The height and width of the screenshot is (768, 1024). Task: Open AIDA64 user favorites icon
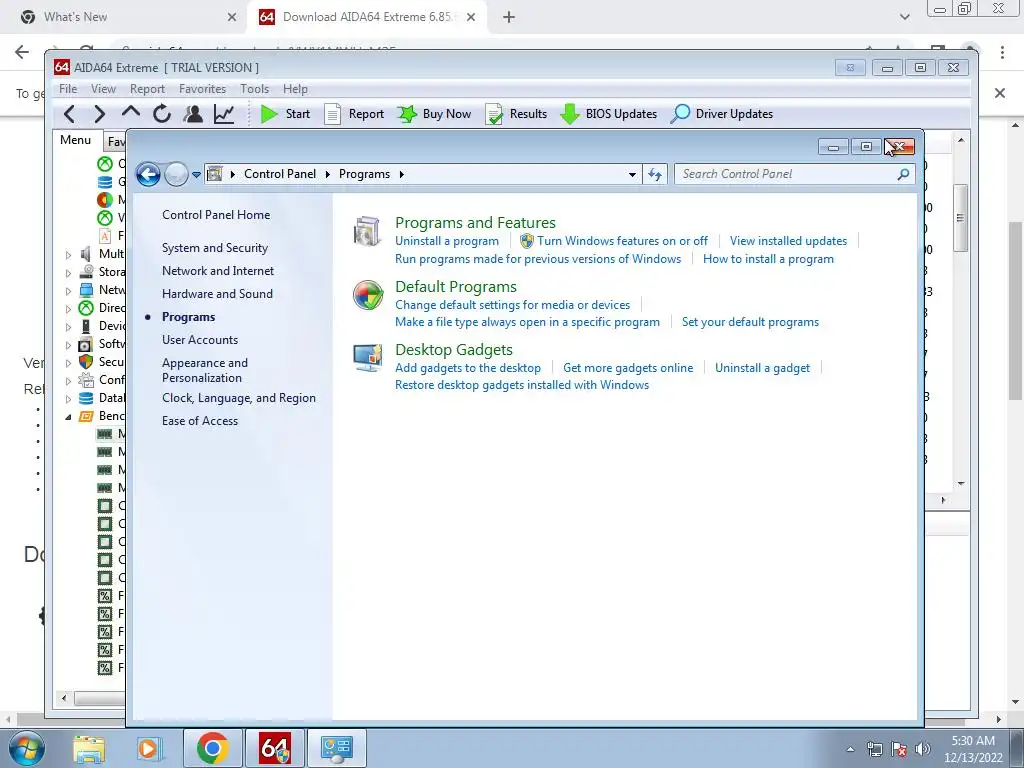click(193, 114)
